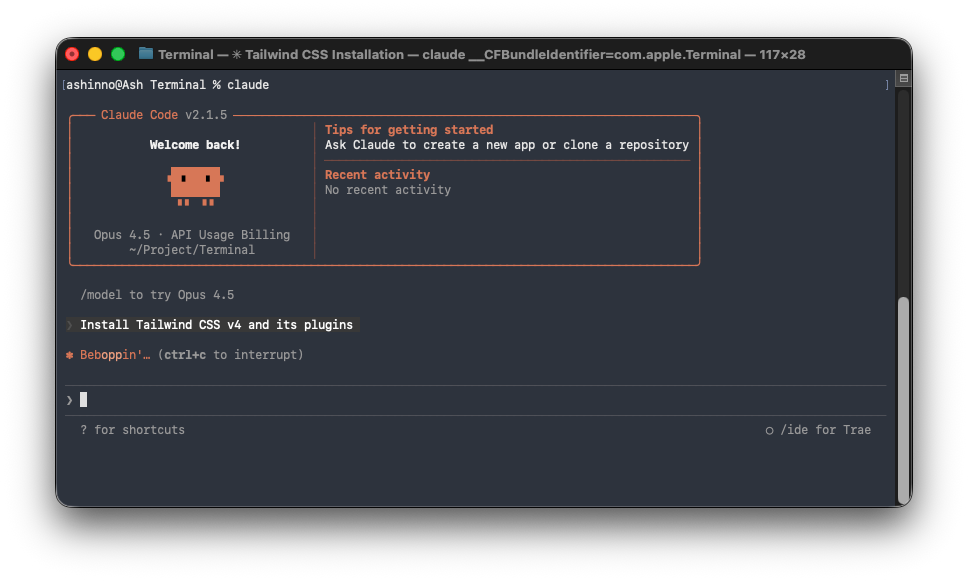Focus the Claude prompt input field
This screenshot has width=968, height=581.
tap(480, 400)
